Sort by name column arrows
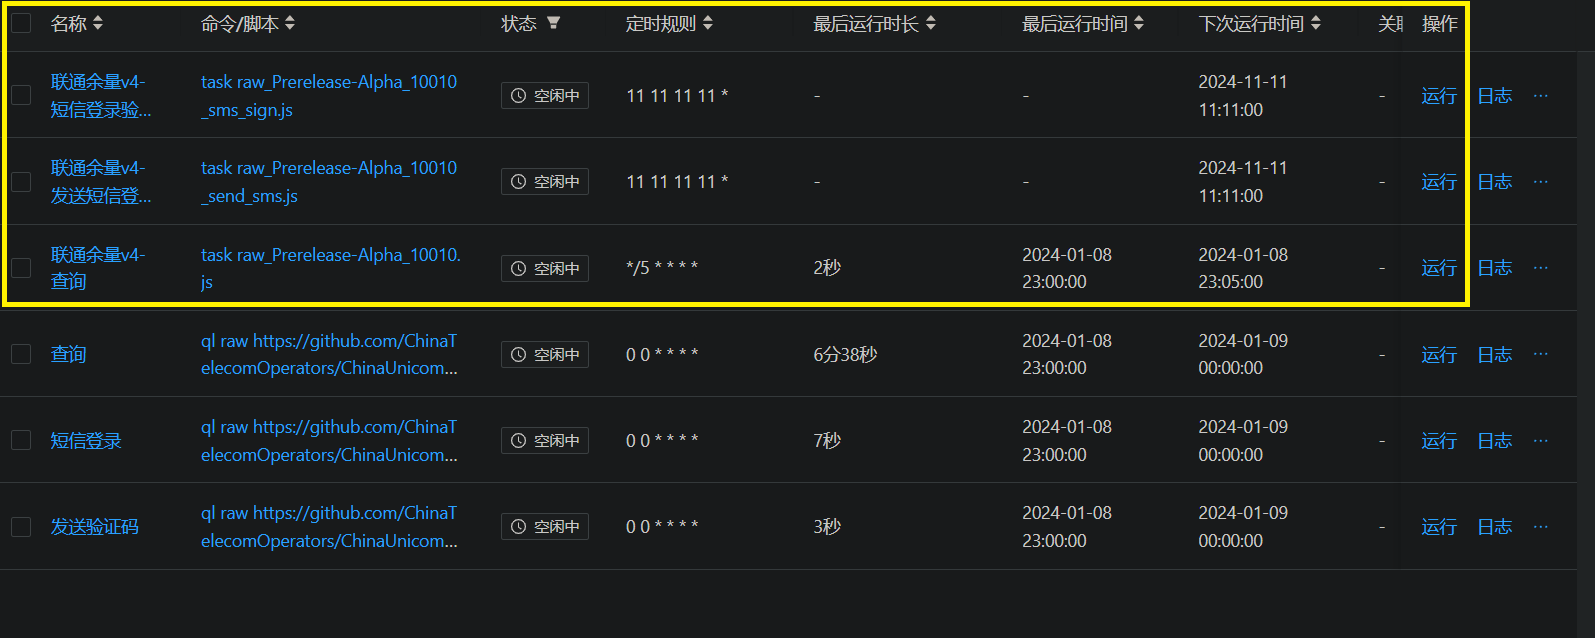The width and height of the screenshot is (1595, 638). pos(98,23)
